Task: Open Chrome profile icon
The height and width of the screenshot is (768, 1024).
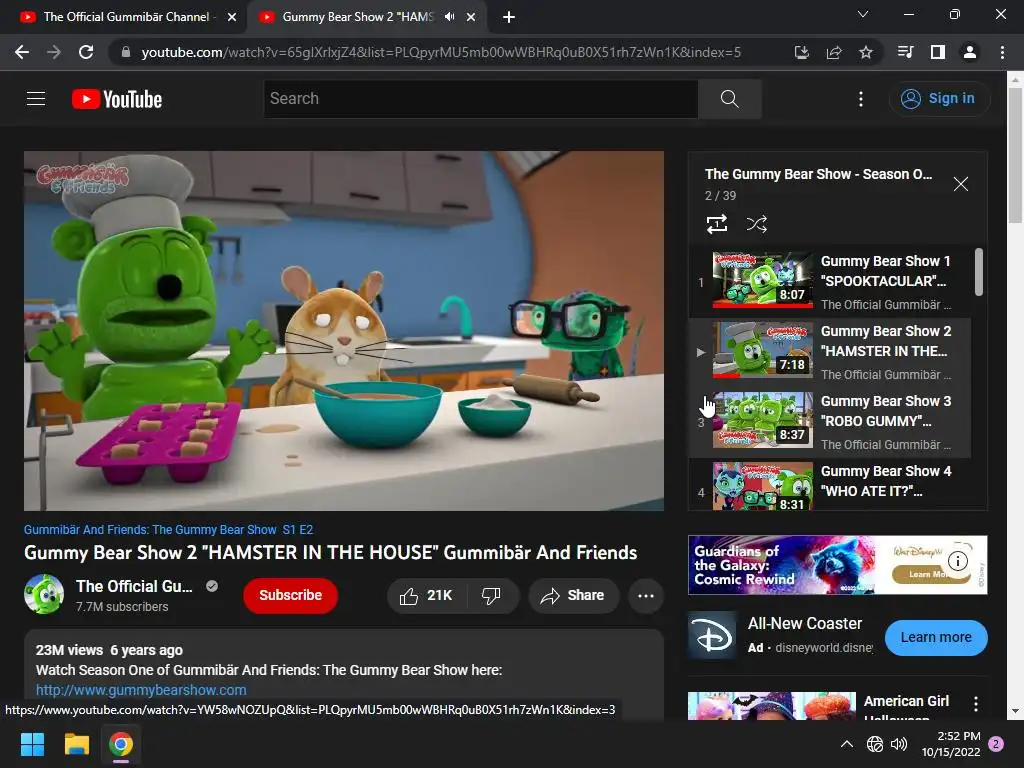Action: [x=970, y=52]
